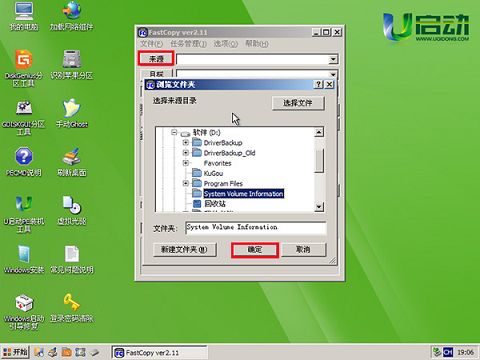
Task: Open the Windows安装 desktop icon
Action: 24,259
